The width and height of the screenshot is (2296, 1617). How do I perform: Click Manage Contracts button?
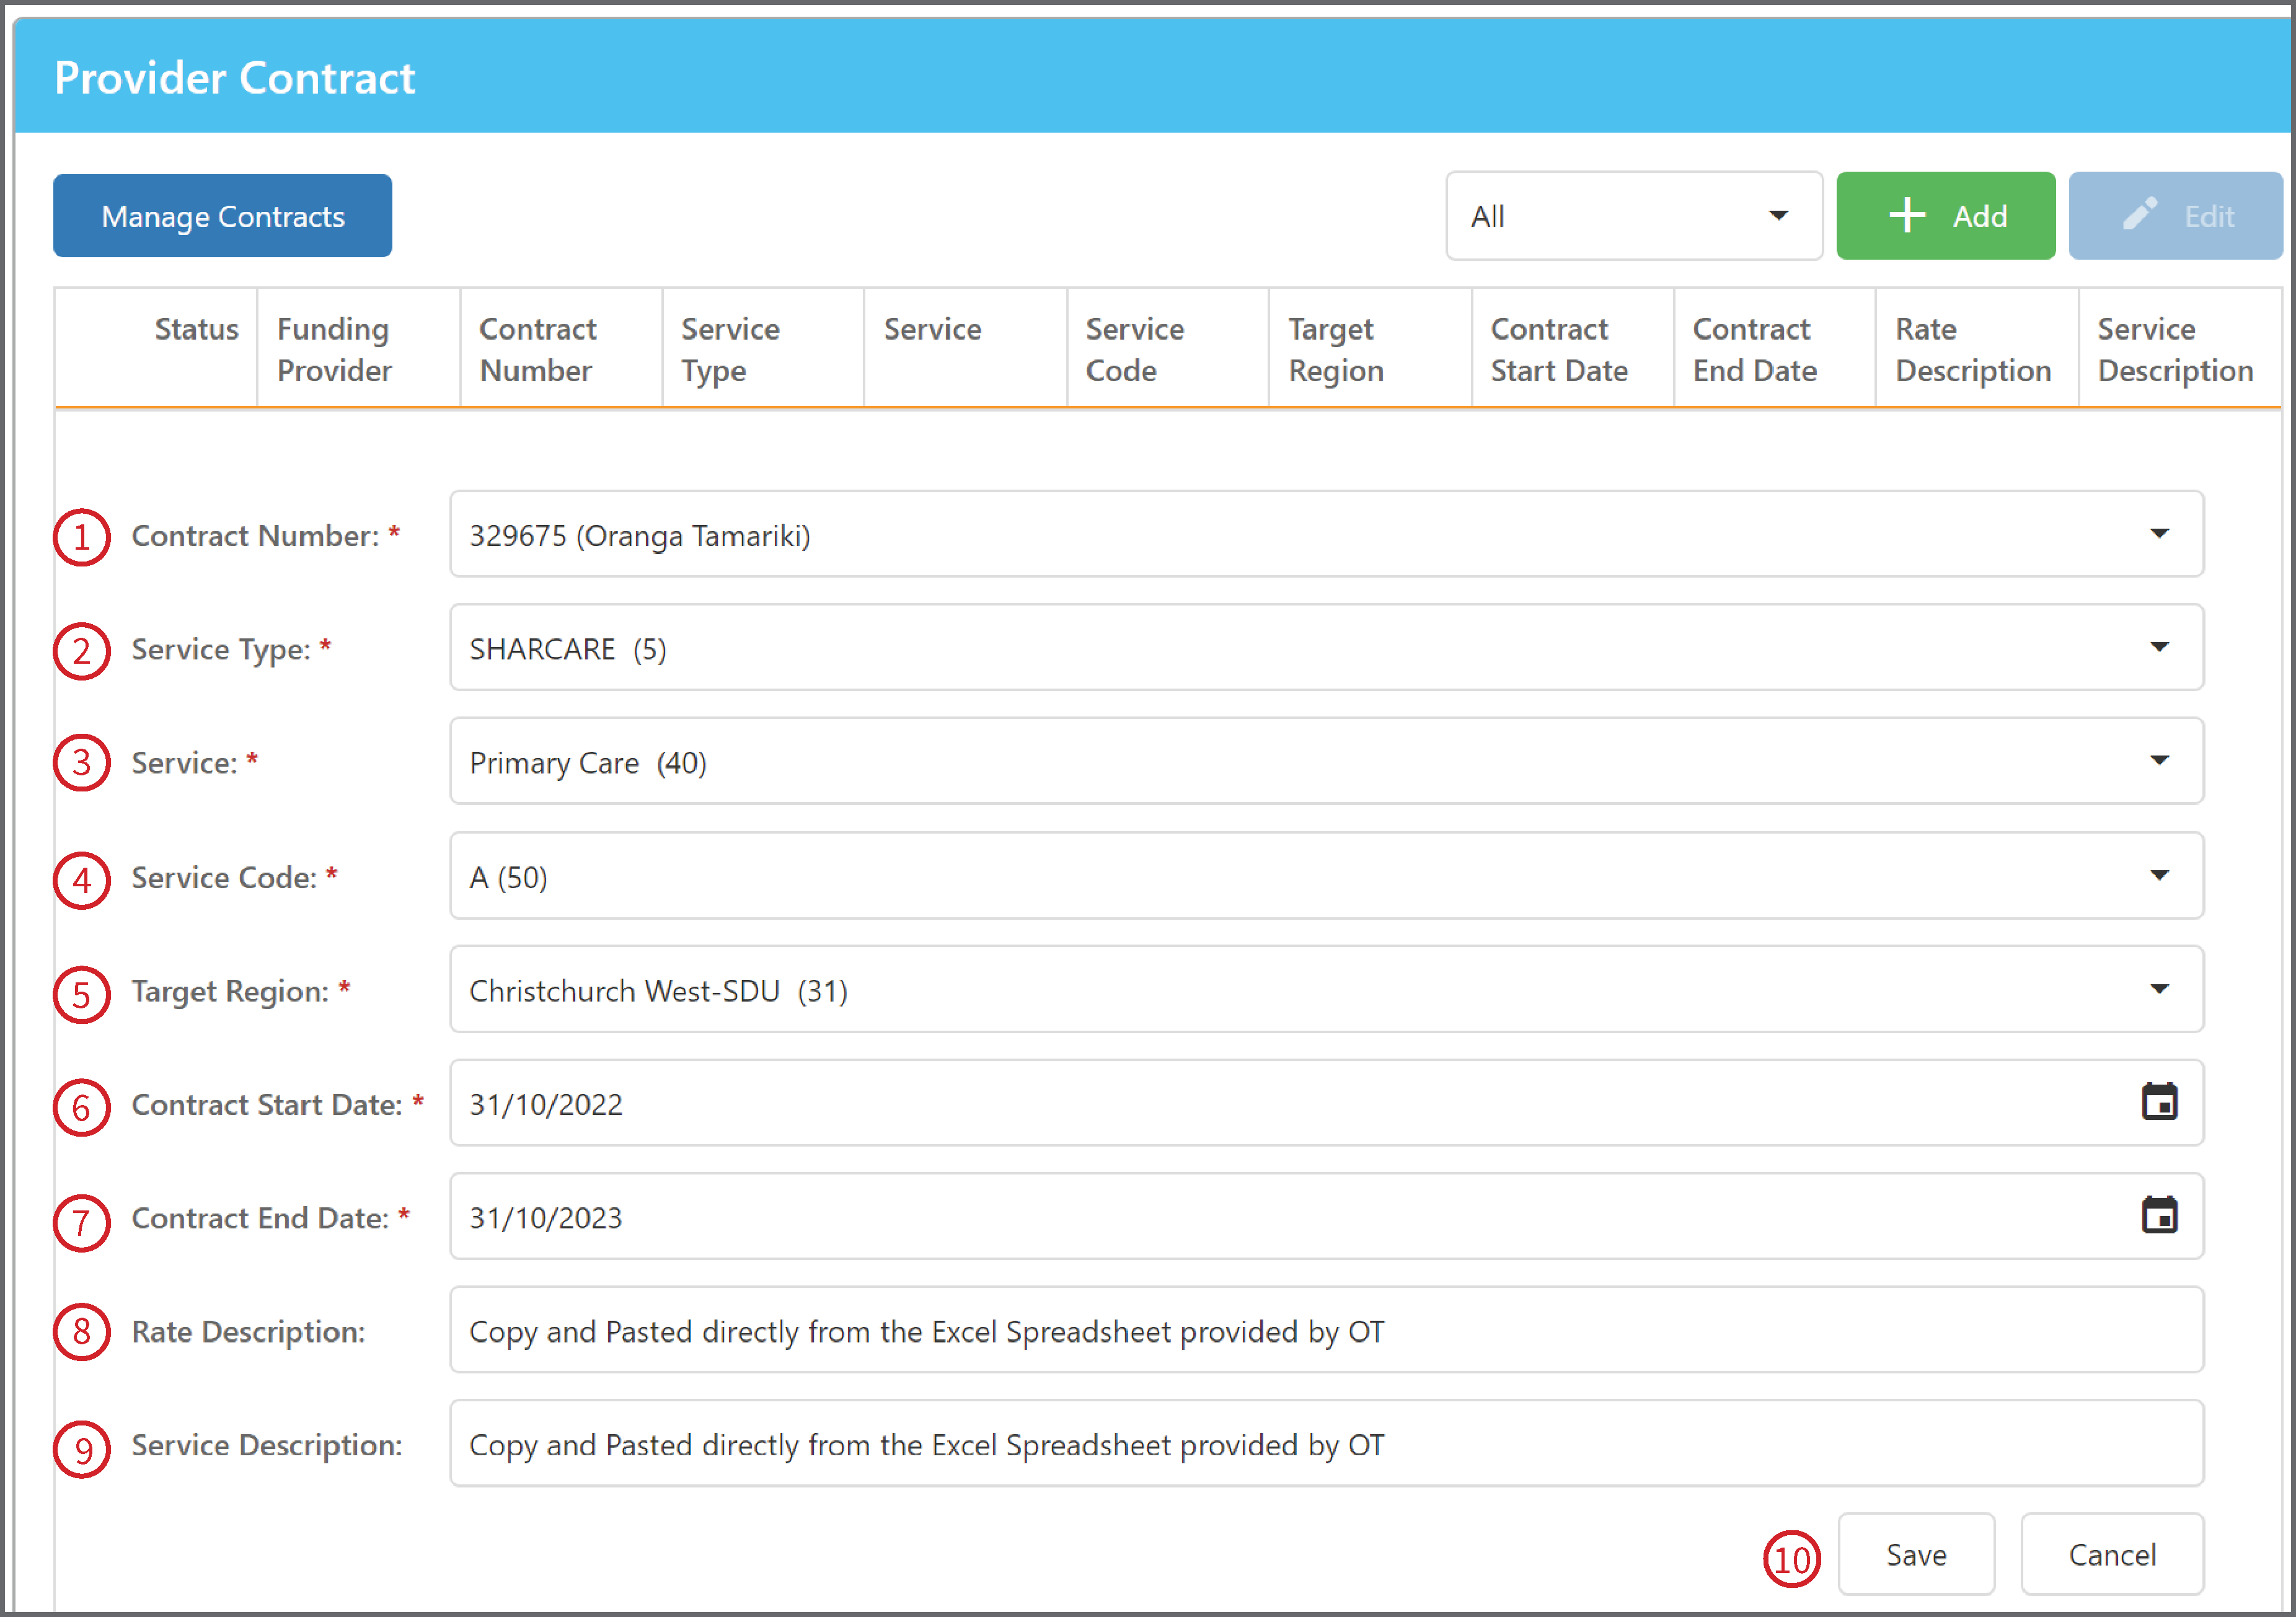pos(223,216)
